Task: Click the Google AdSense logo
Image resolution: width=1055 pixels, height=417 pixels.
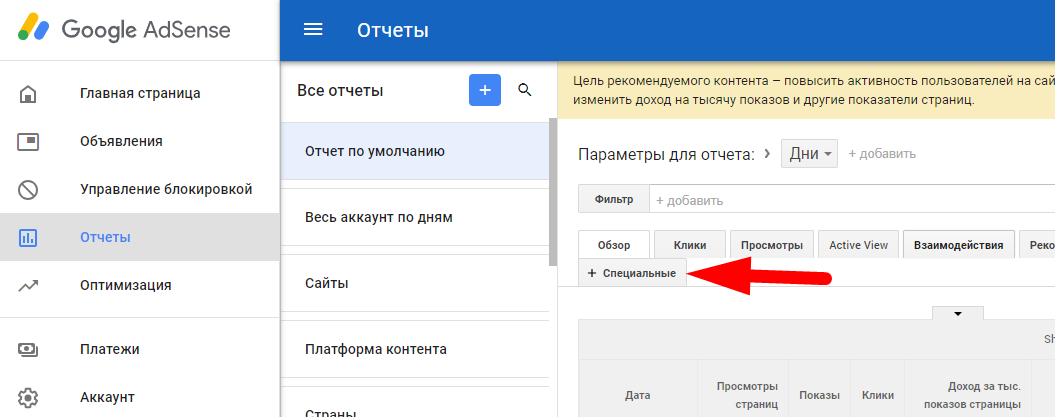Action: [124, 30]
